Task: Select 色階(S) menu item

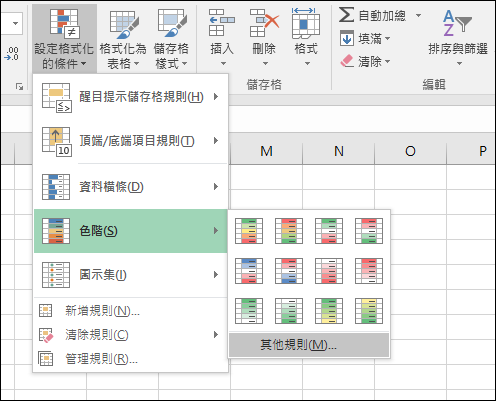Action: (131, 231)
